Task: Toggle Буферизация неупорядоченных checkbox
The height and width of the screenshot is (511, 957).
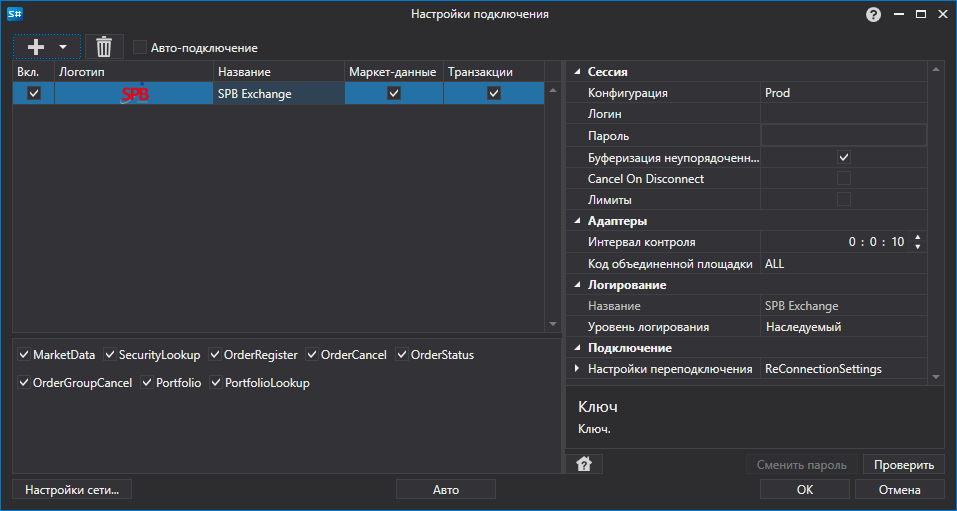Action: pyautogui.click(x=844, y=158)
